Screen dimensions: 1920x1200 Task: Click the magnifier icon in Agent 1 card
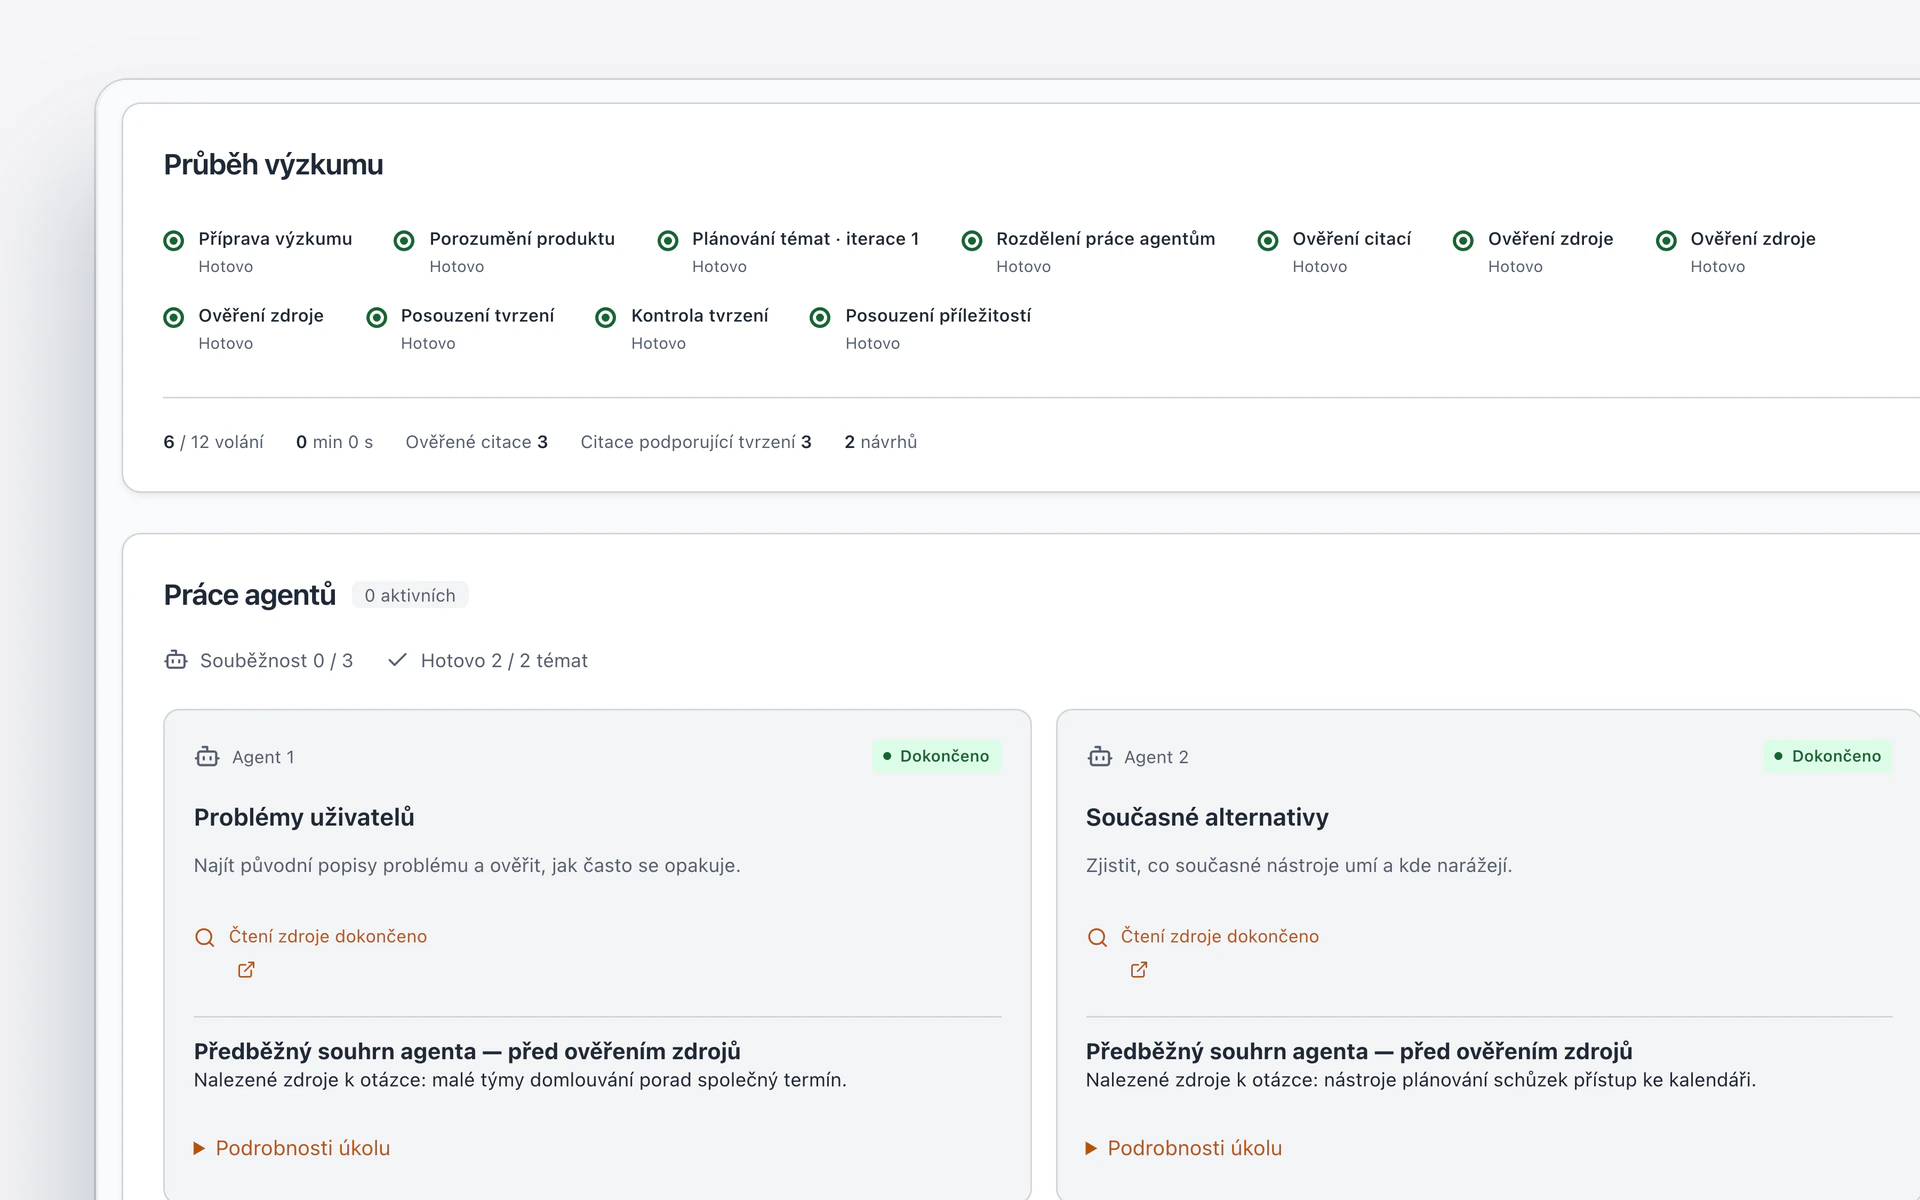[205, 938]
